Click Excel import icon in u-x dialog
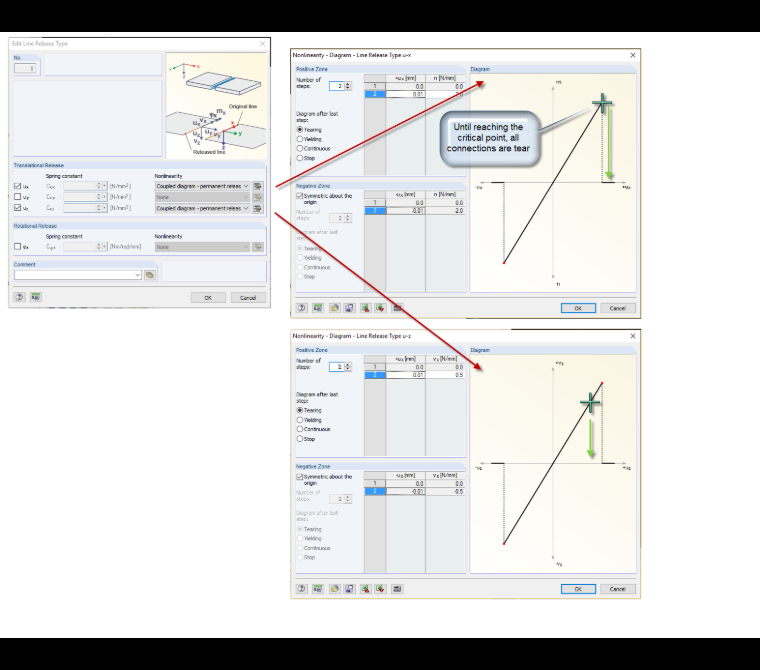The image size is (760, 670). (x=365, y=308)
